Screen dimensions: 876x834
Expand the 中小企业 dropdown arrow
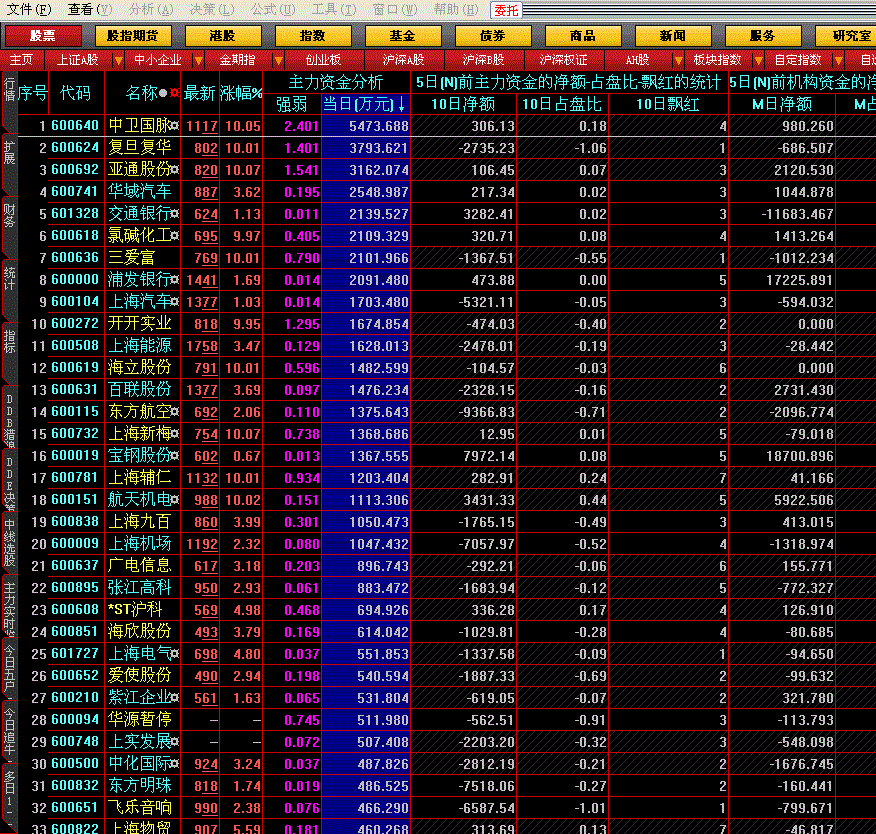pos(198,60)
